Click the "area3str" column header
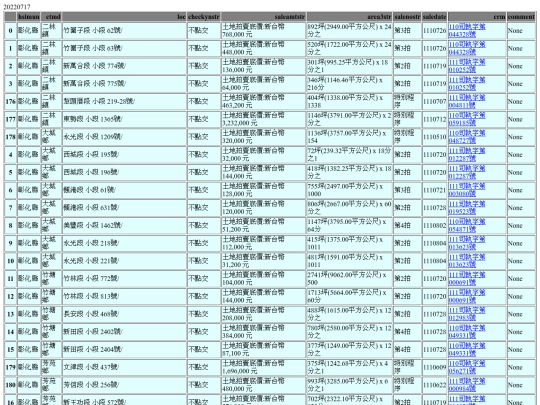Viewport: 540px width, 405px height. pyautogui.click(x=350, y=17)
